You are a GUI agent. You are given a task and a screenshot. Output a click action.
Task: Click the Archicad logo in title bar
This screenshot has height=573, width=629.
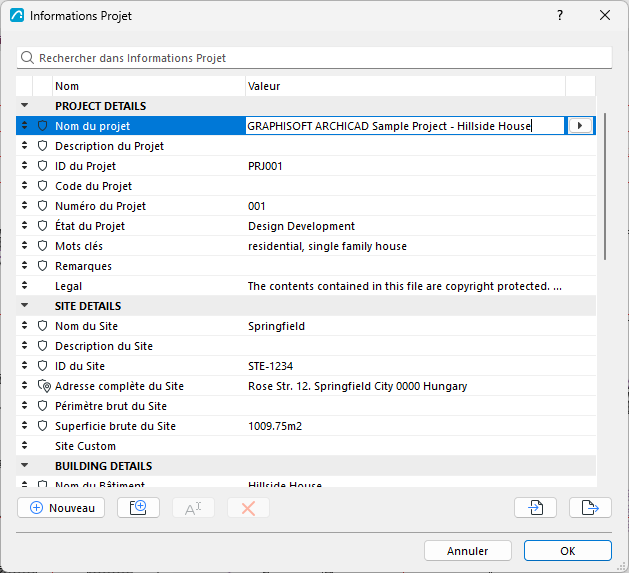point(17,15)
